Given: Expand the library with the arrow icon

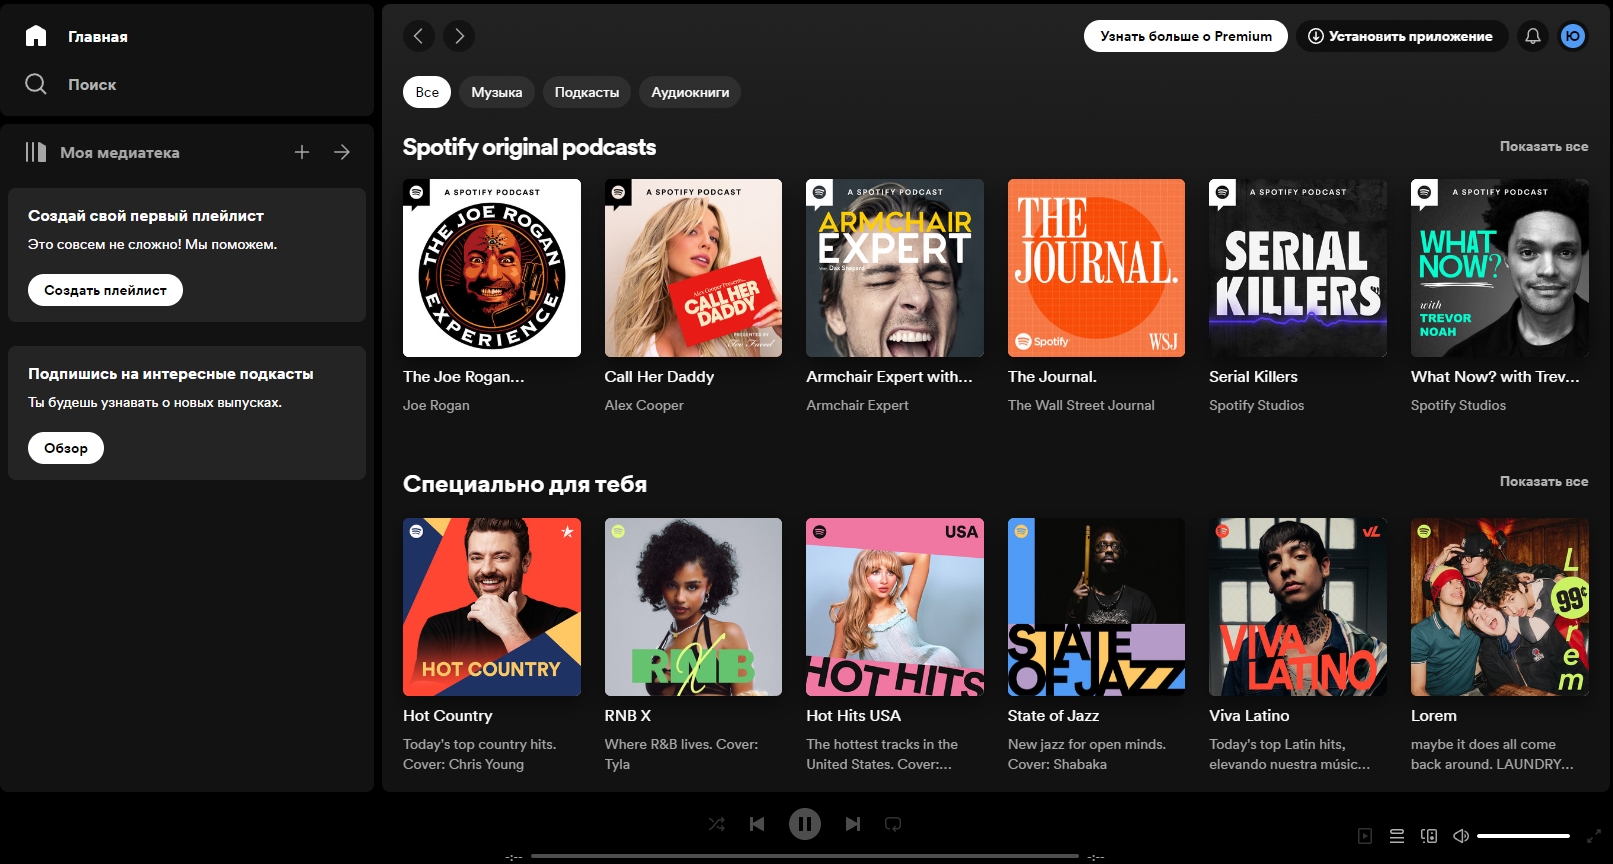Looking at the screenshot, I should click(342, 152).
